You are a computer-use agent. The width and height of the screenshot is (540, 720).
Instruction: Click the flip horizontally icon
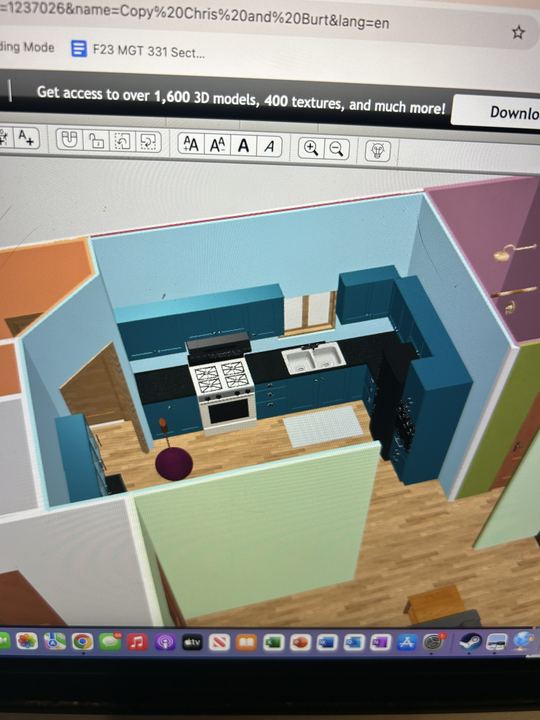point(122,141)
